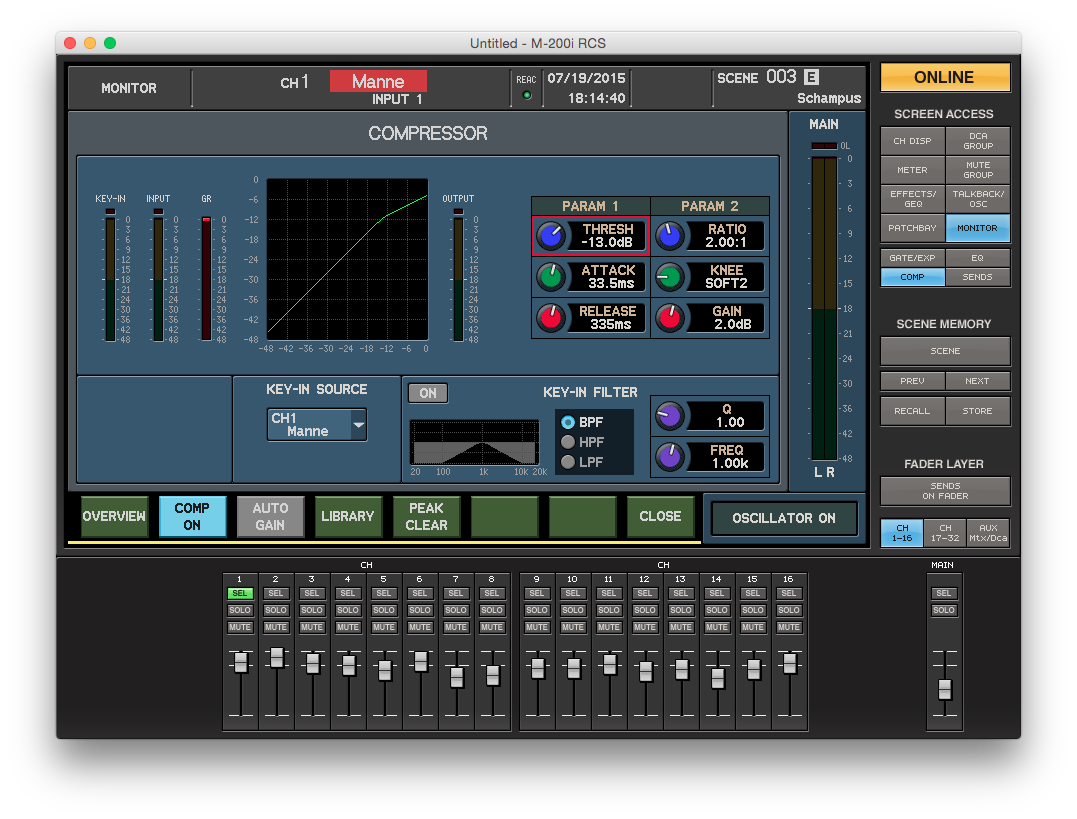The height and width of the screenshot is (819, 1077).
Task: Toggle COMP ON to disable the compressor
Action: point(192,516)
